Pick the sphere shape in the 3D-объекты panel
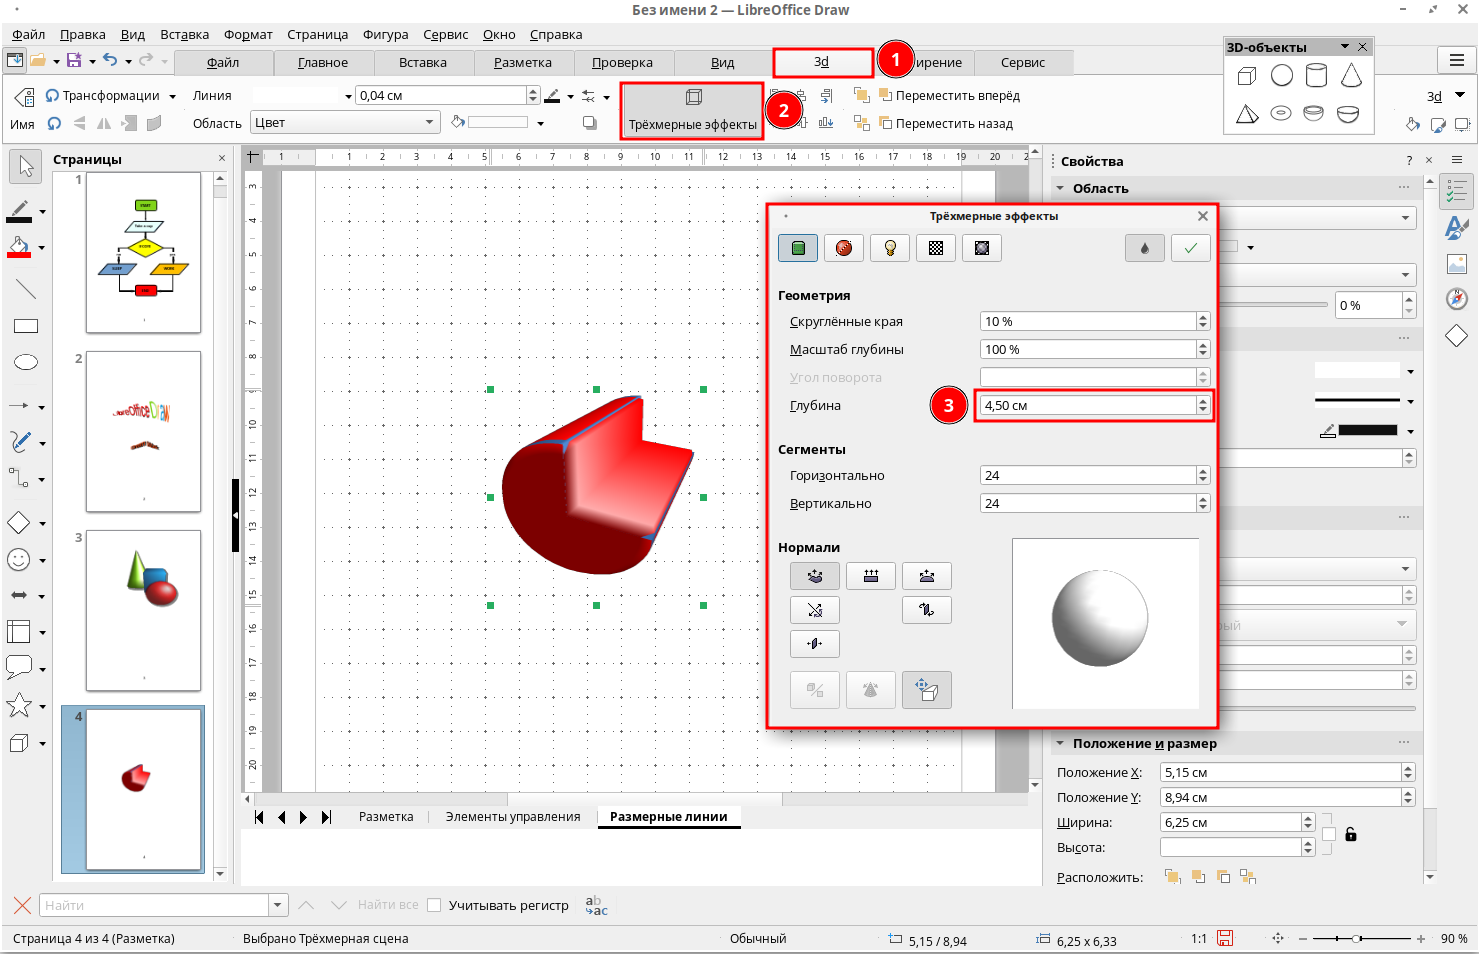This screenshot has height=954, width=1479. (x=1281, y=76)
